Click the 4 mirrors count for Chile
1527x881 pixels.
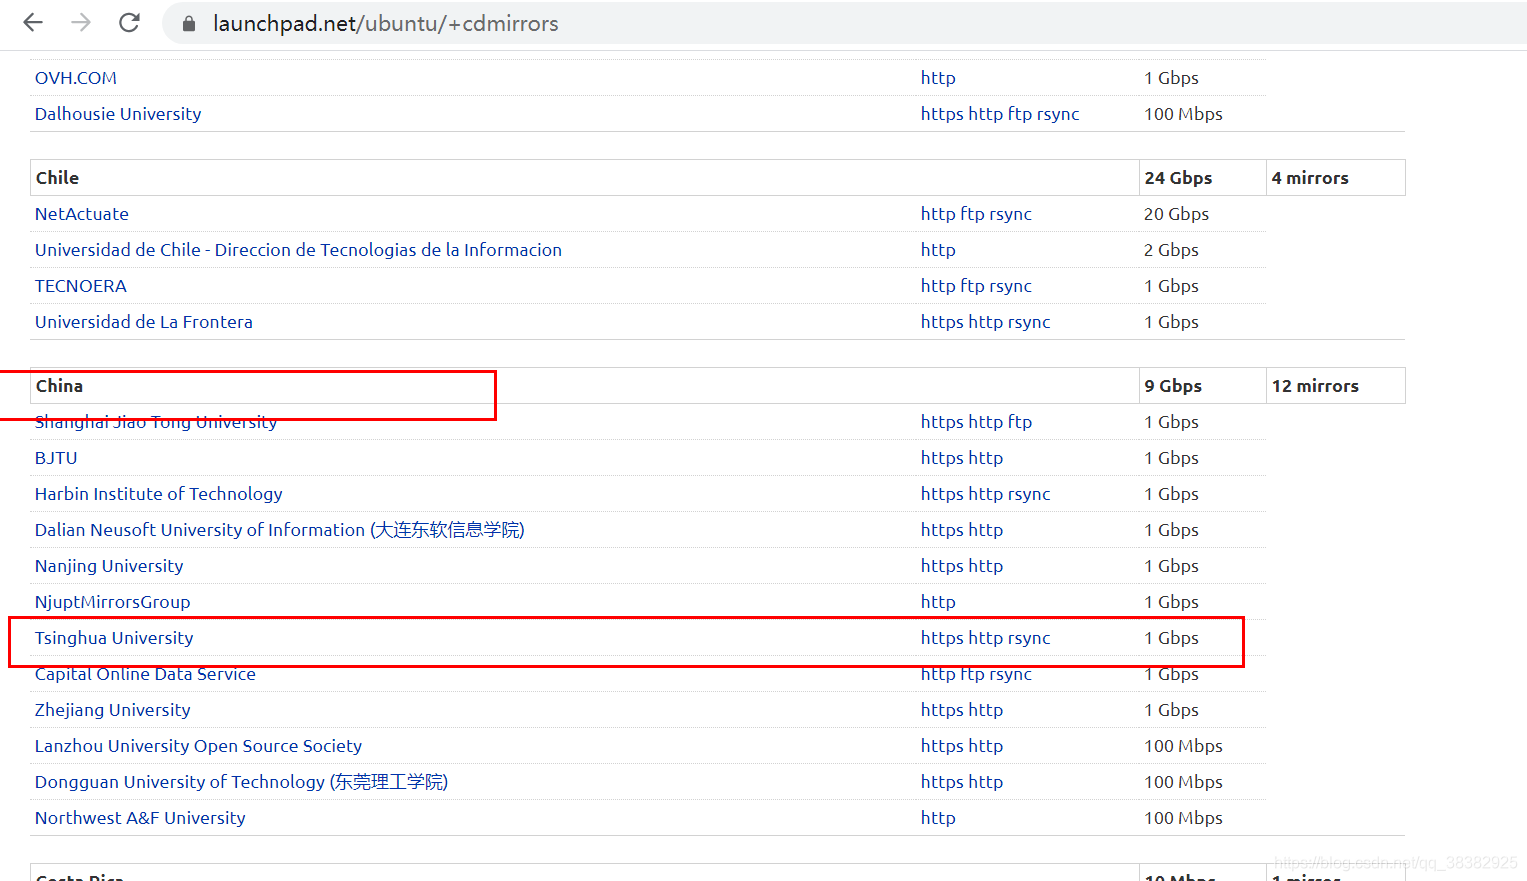click(1310, 178)
